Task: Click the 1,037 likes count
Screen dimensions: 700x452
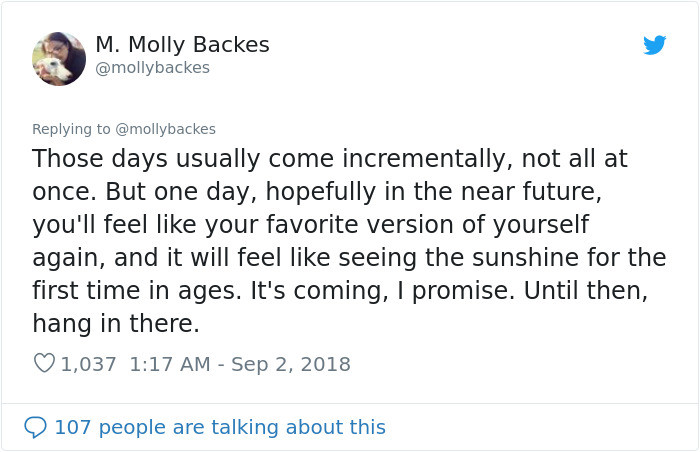Action: point(88,364)
